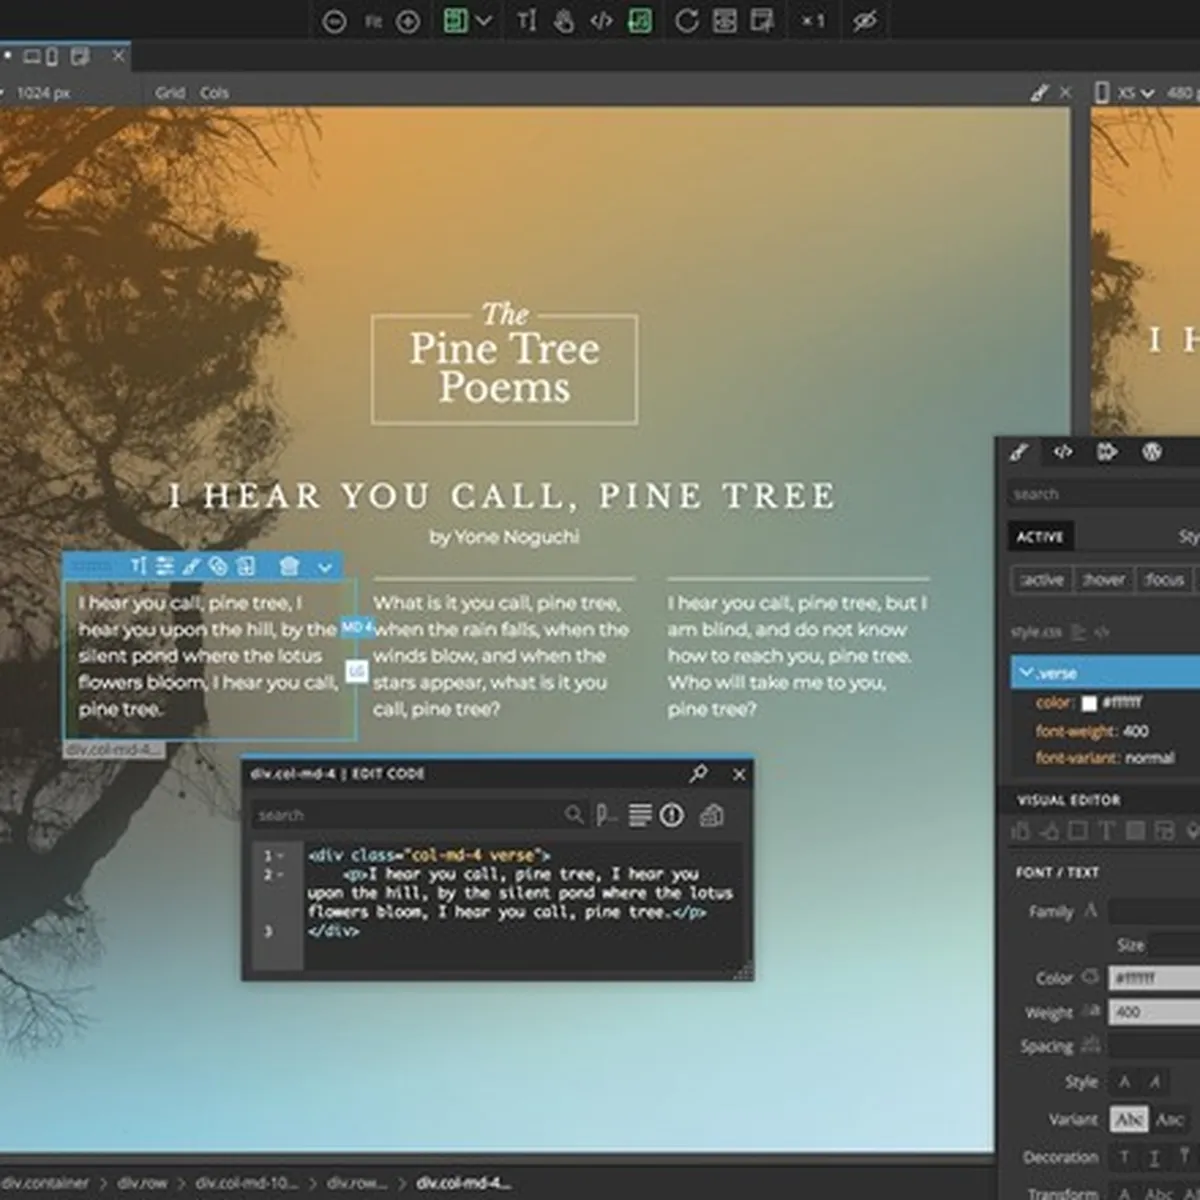Click the word wrap lines icon in code editor

point(640,815)
